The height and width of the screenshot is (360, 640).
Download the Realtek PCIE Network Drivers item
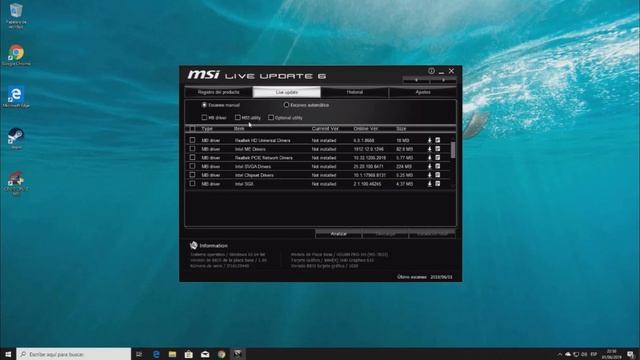(429, 158)
